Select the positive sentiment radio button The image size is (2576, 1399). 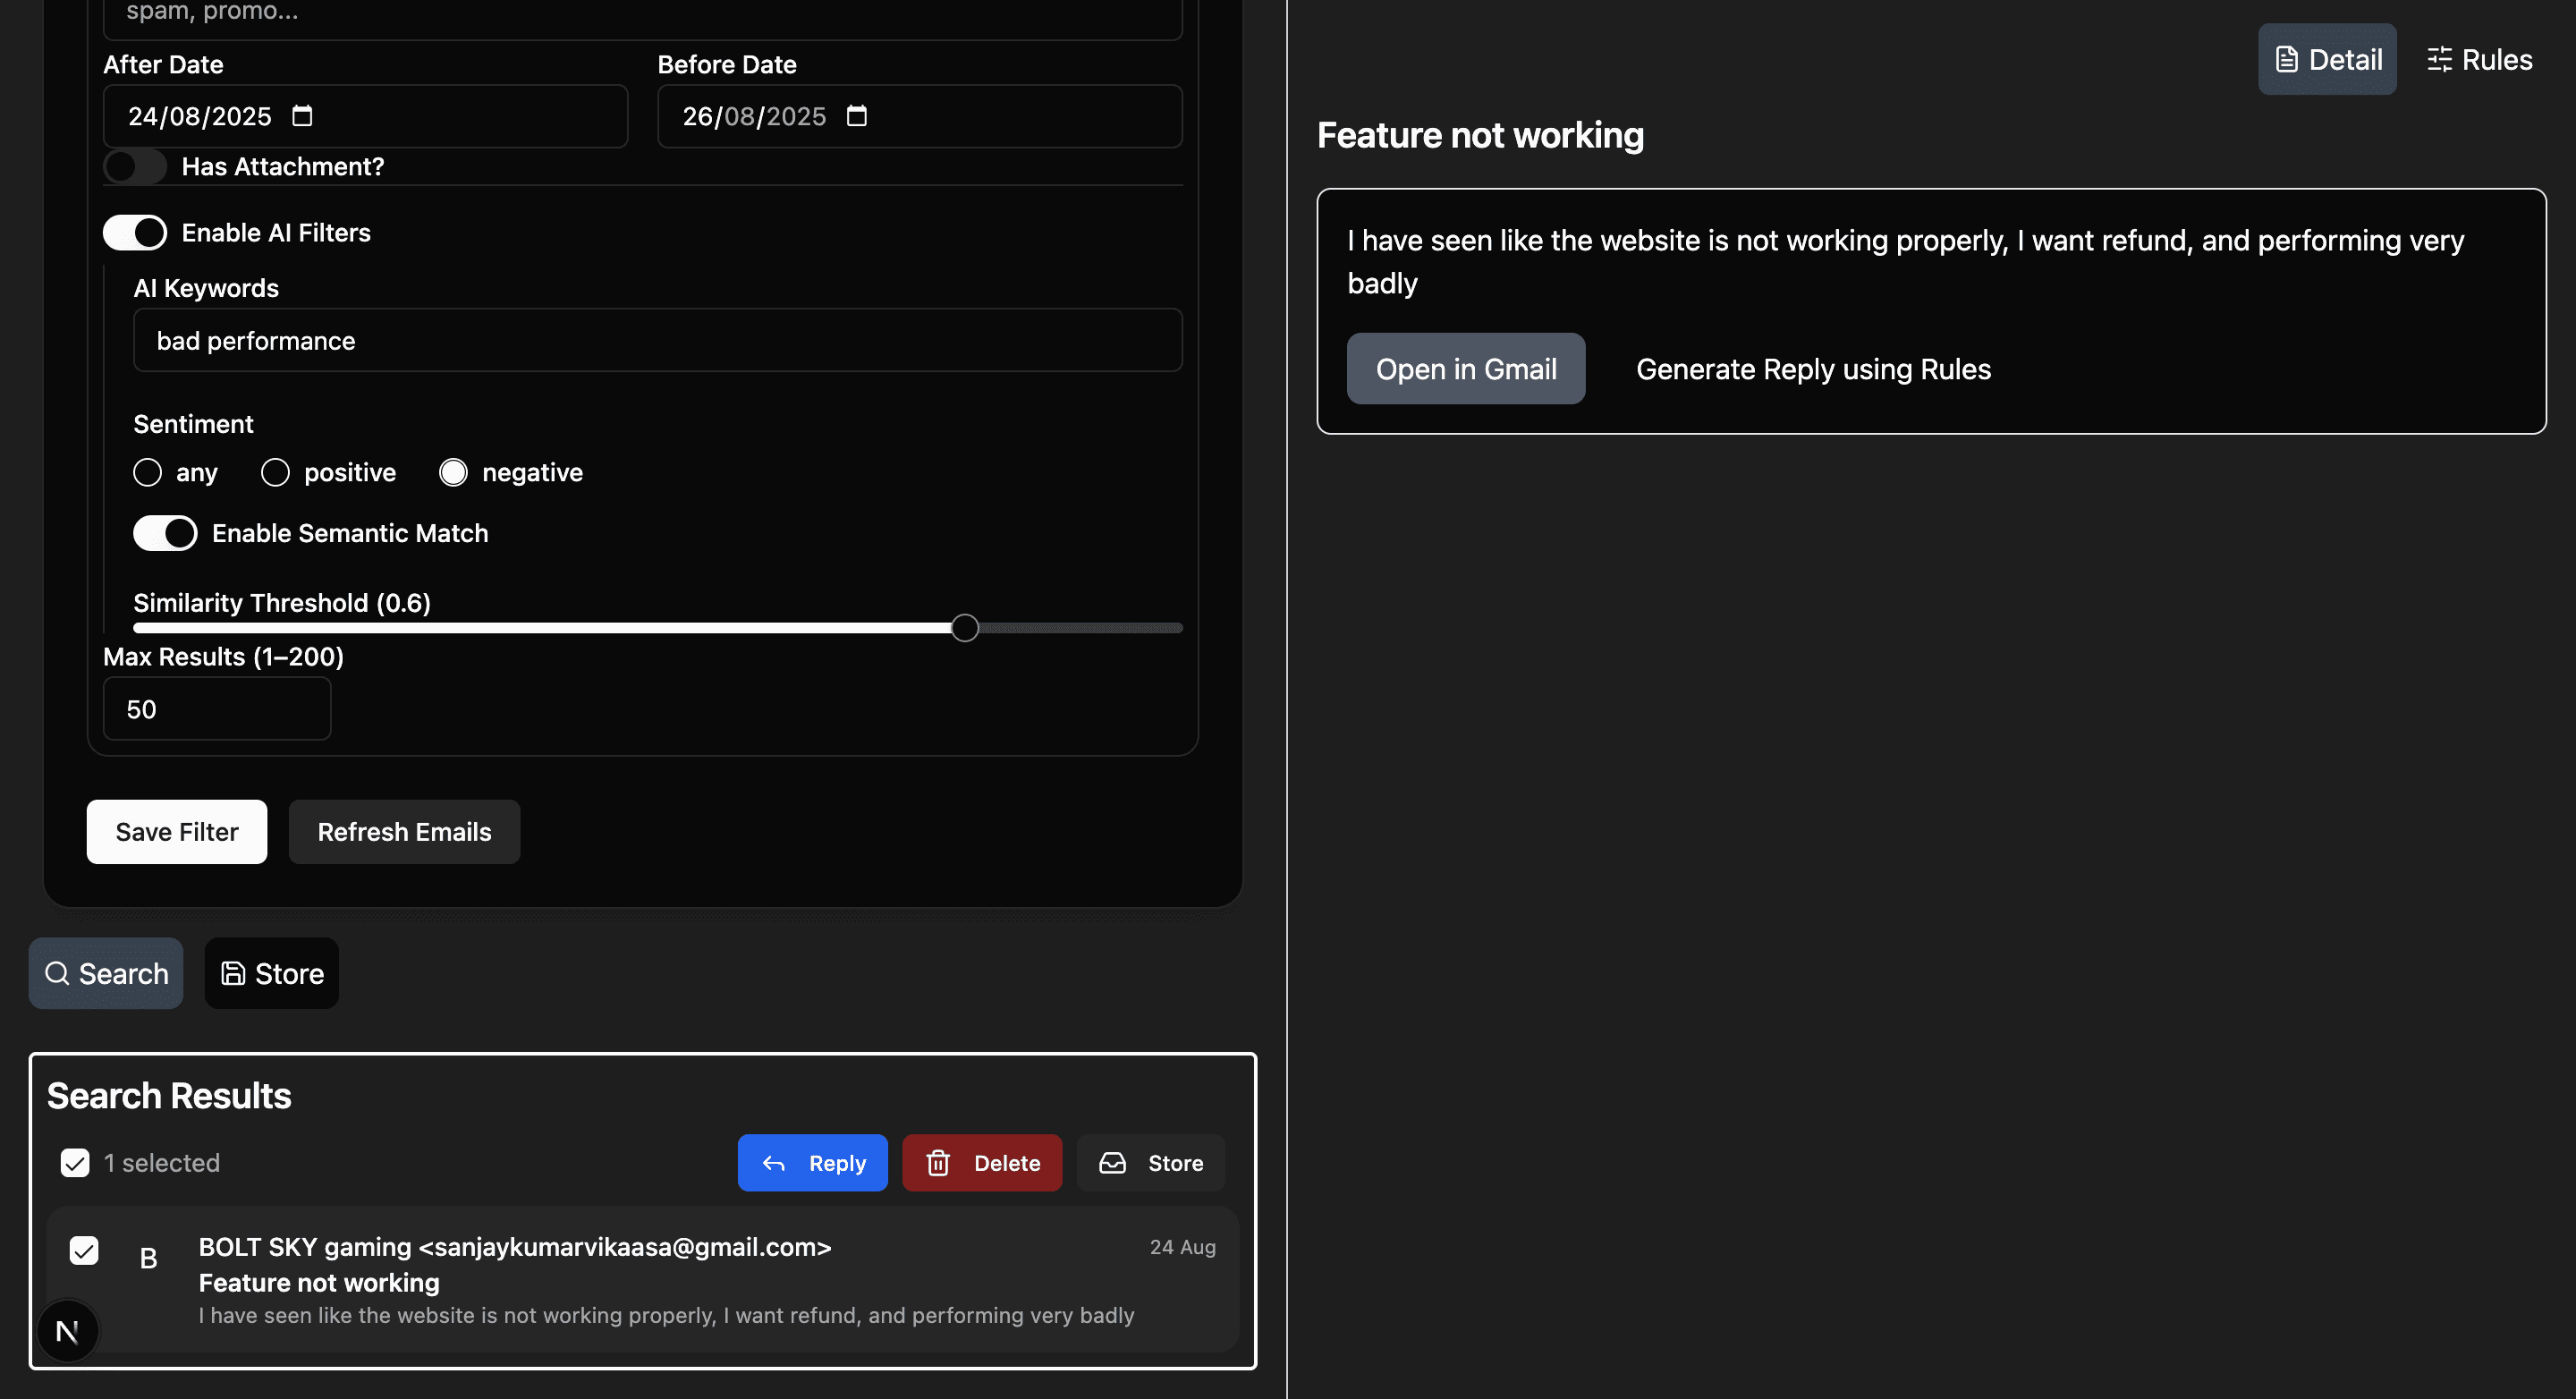pos(275,472)
